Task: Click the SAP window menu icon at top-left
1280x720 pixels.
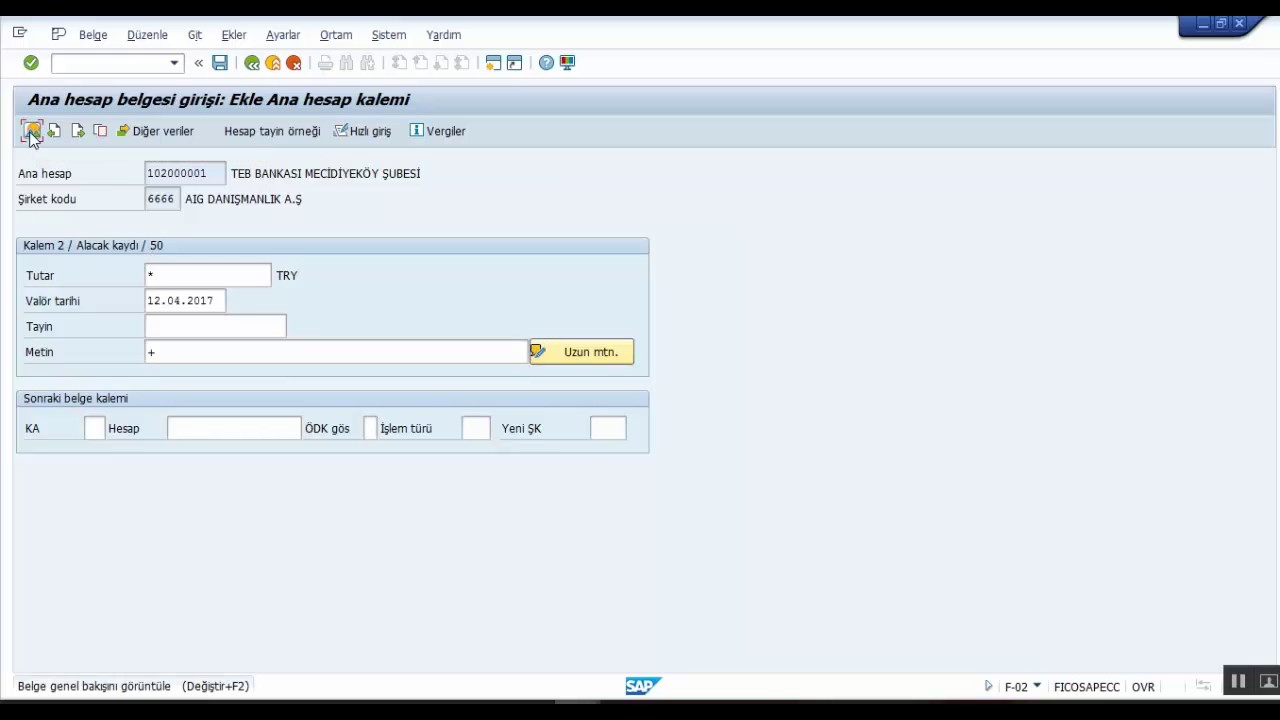Action: pyautogui.click(x=20, y=33)
